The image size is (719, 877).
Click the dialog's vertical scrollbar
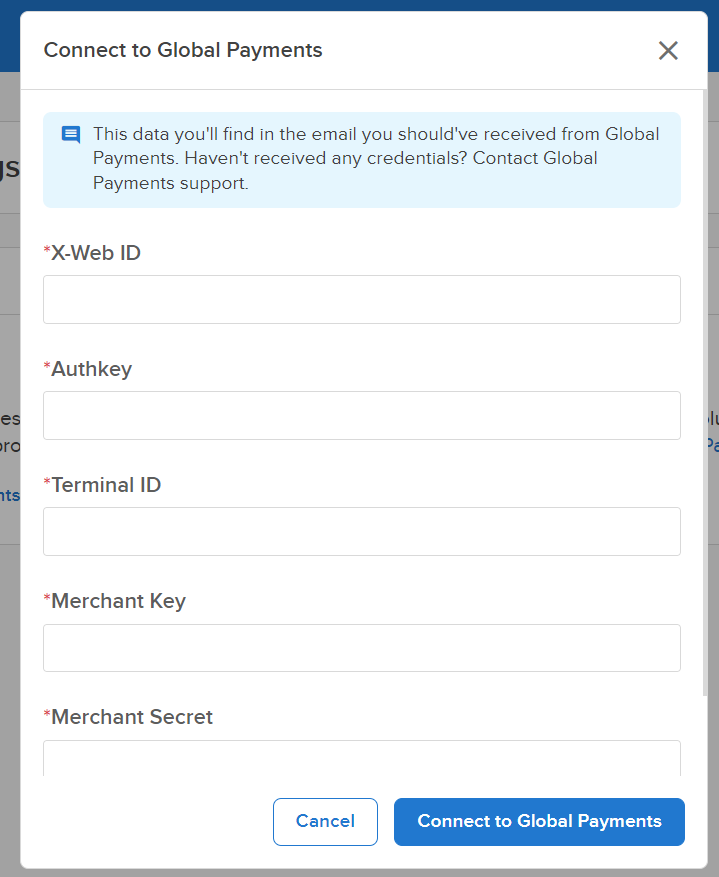704,392
